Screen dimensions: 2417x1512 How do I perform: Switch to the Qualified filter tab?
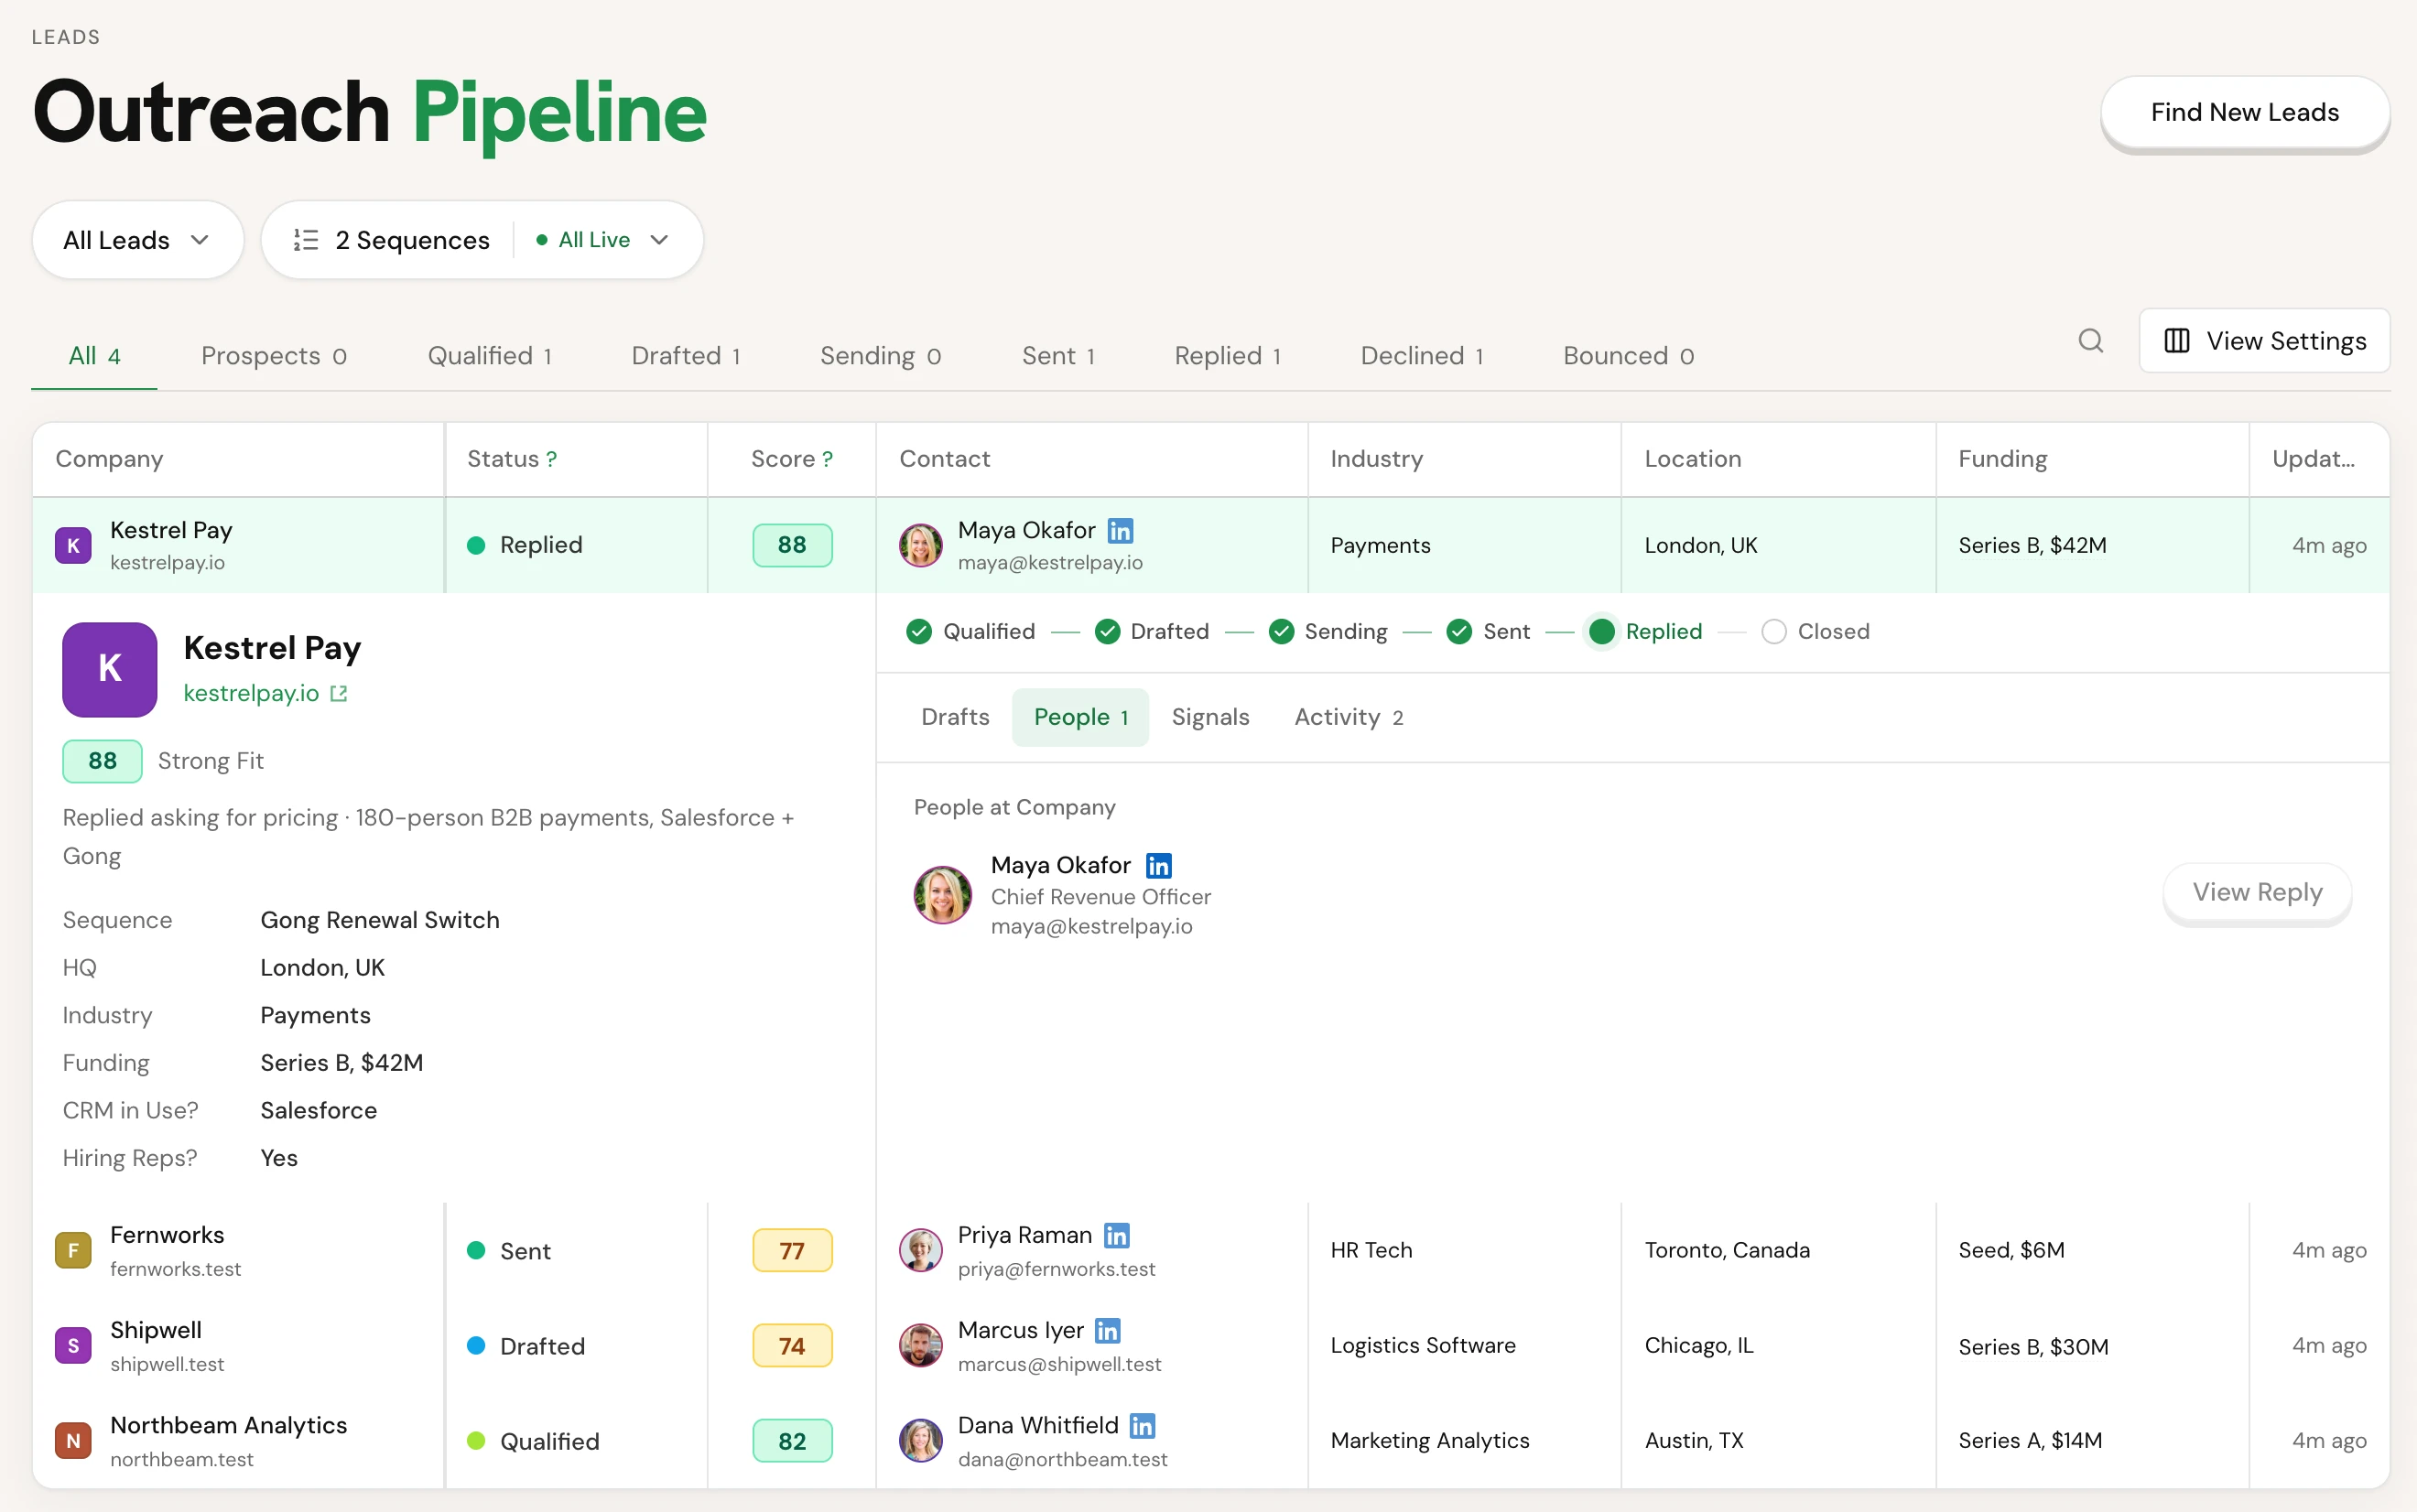489,356
